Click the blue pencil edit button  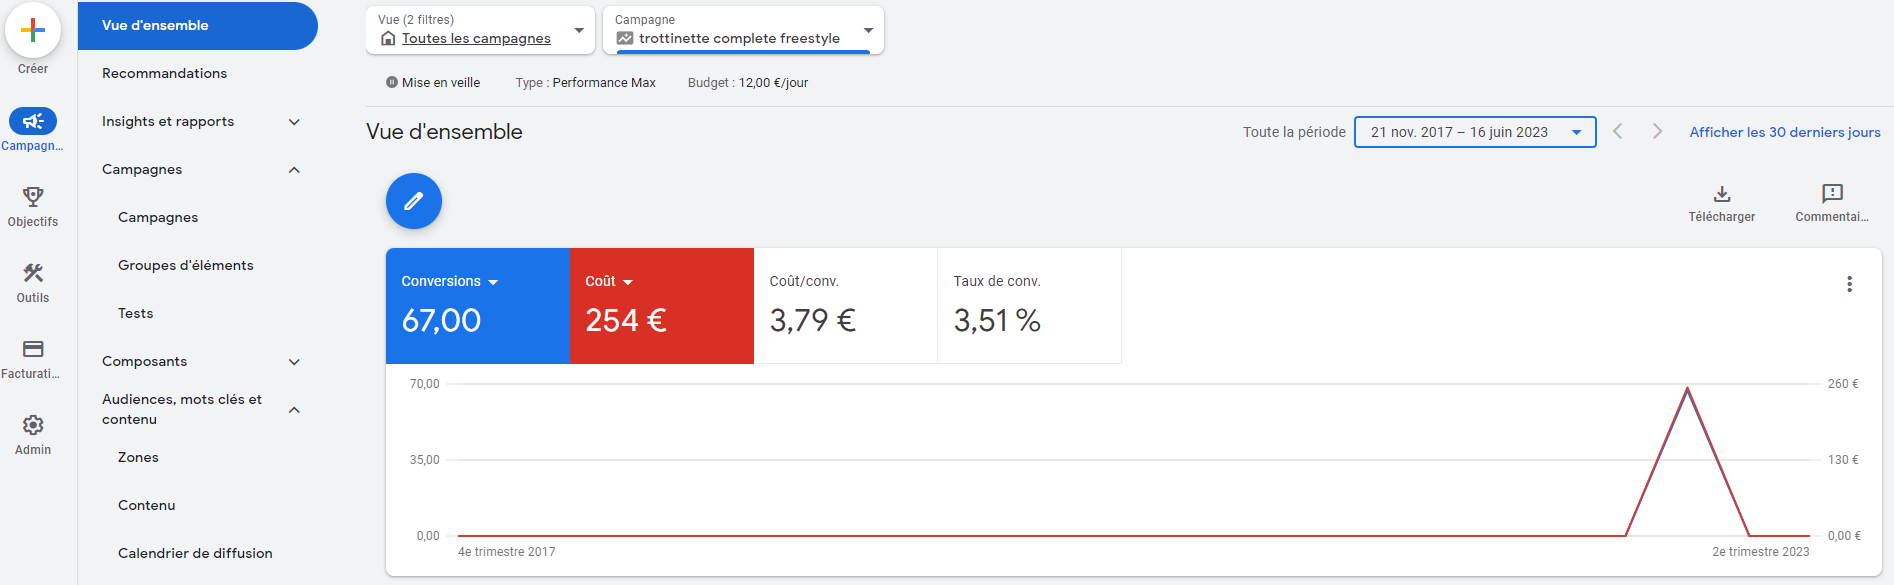coord(413,201)
